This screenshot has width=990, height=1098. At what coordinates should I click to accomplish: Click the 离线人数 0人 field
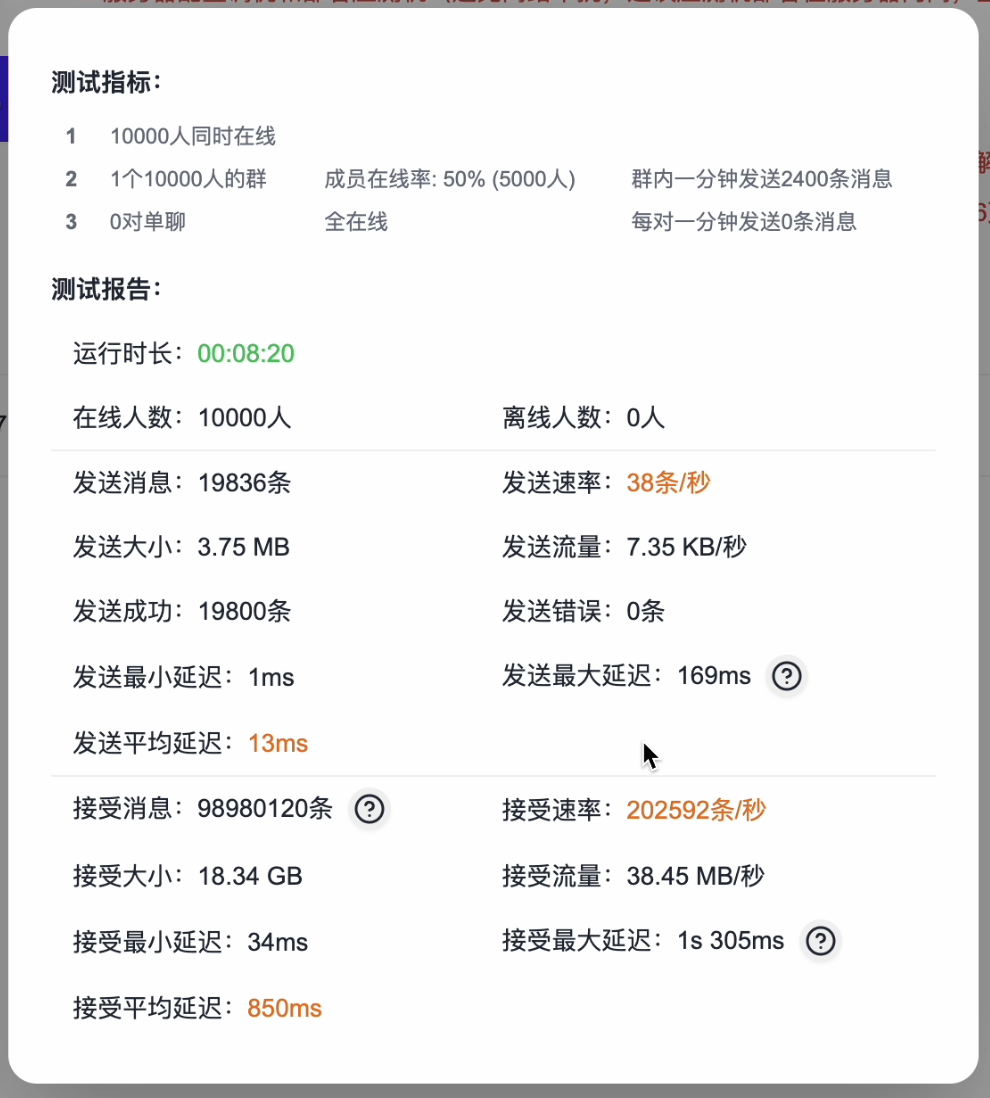pos(575,417)
